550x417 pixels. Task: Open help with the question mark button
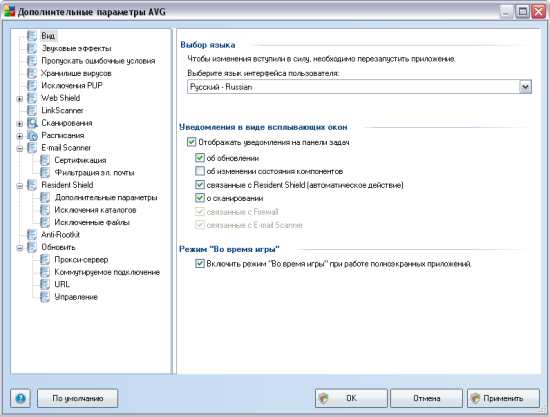tap(20, 398)
